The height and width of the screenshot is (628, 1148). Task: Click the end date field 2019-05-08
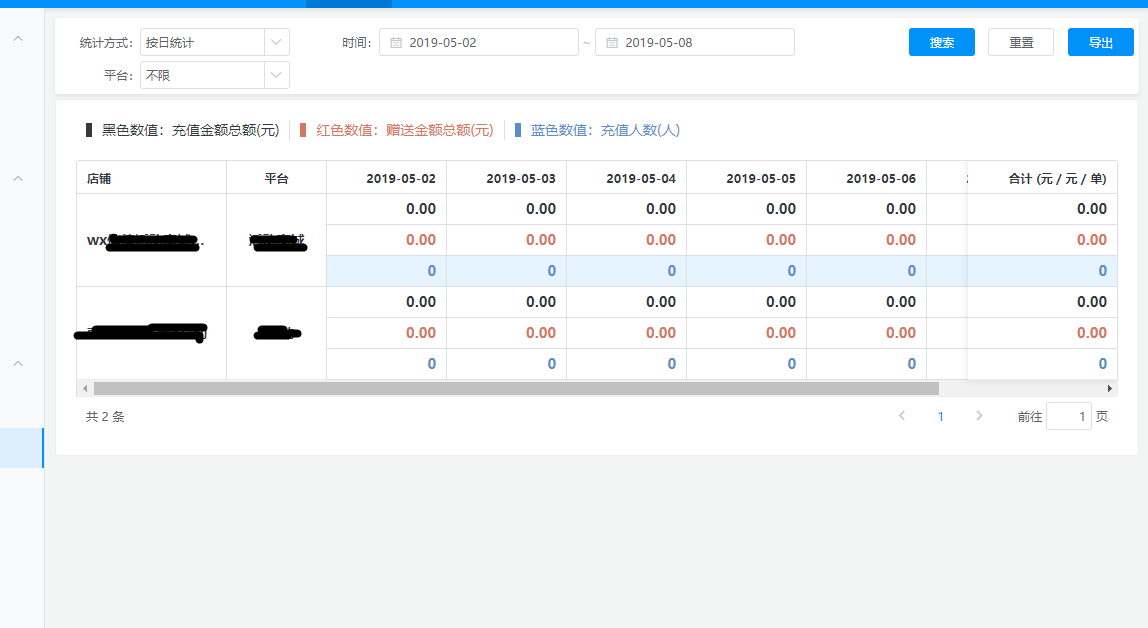click(695, 42)
